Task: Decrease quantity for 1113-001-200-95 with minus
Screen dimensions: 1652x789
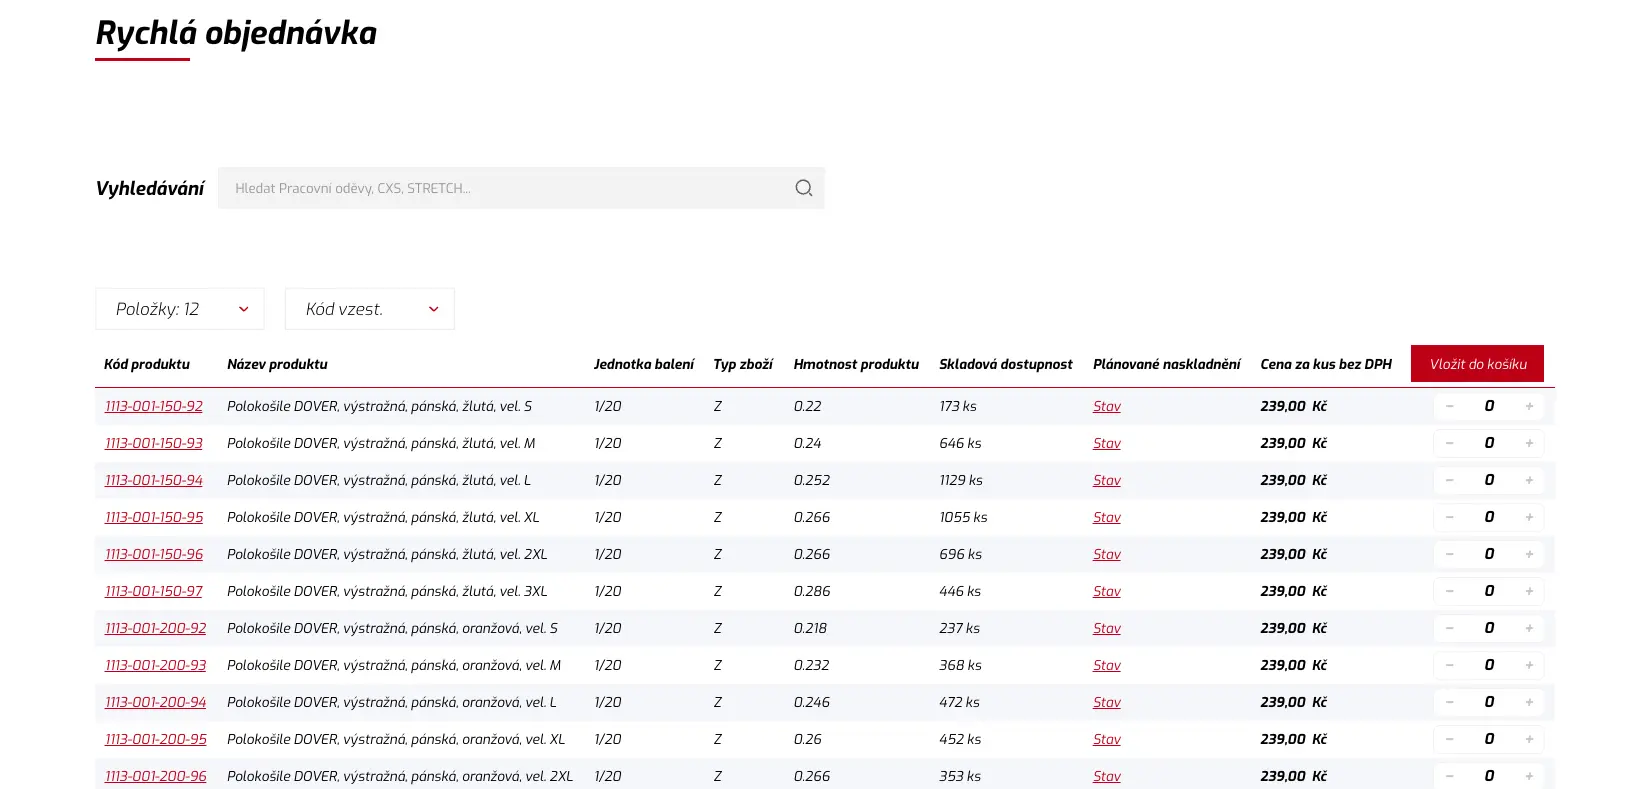Action: pos(1449,739)
